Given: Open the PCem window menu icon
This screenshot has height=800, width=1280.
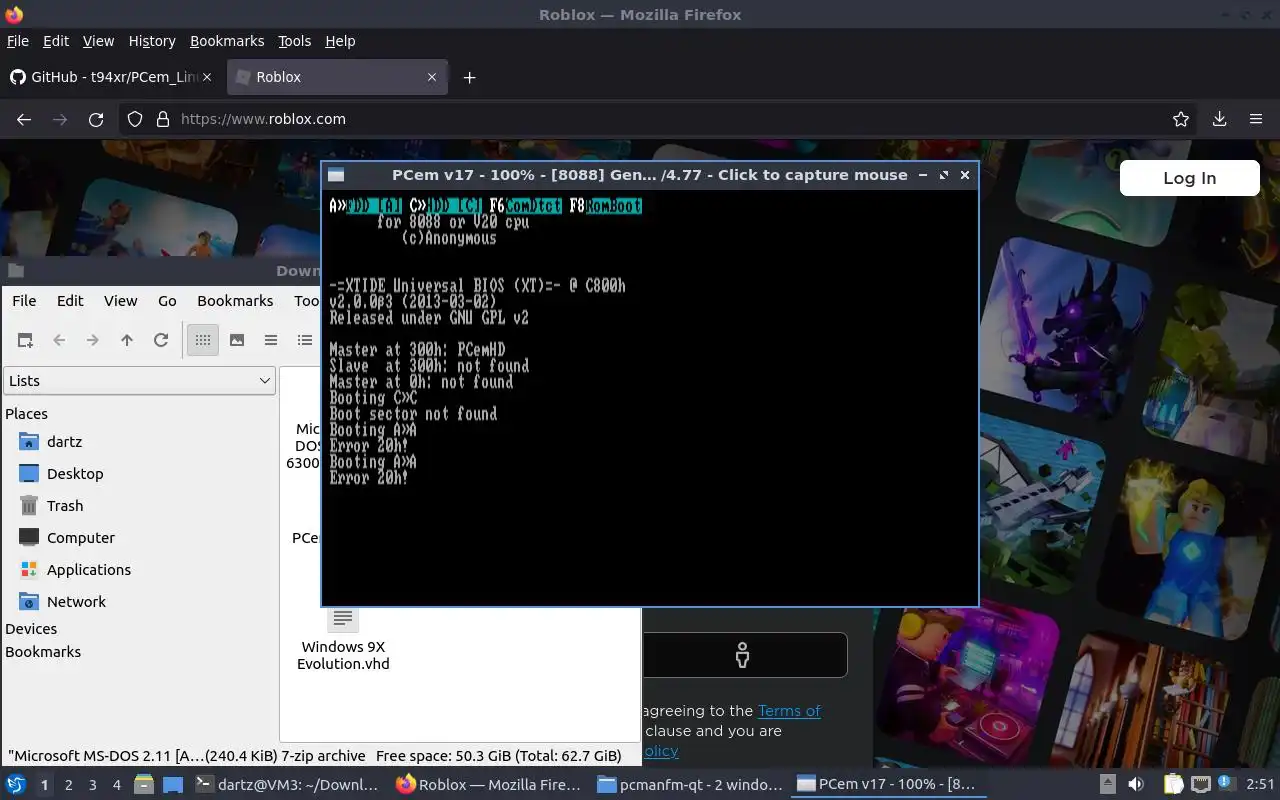Looking at the screenshot, I should [336, 175].
